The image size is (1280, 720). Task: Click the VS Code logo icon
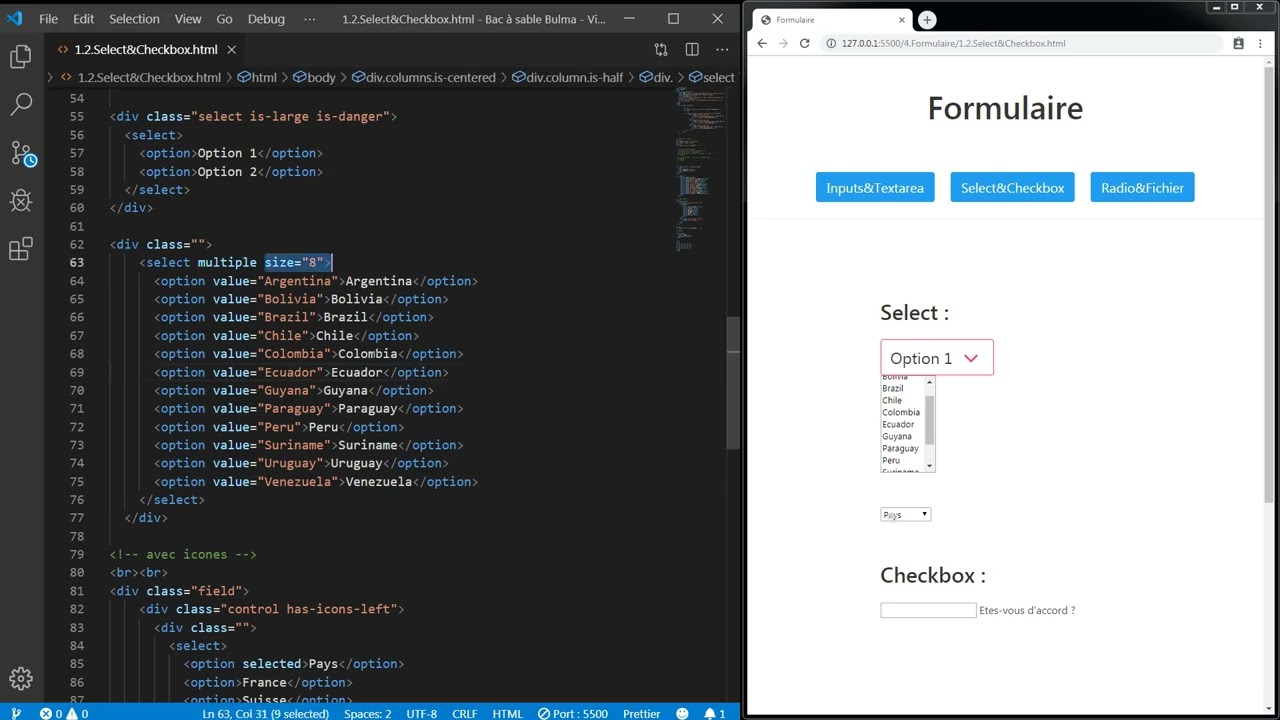click(x=14, y=18)
